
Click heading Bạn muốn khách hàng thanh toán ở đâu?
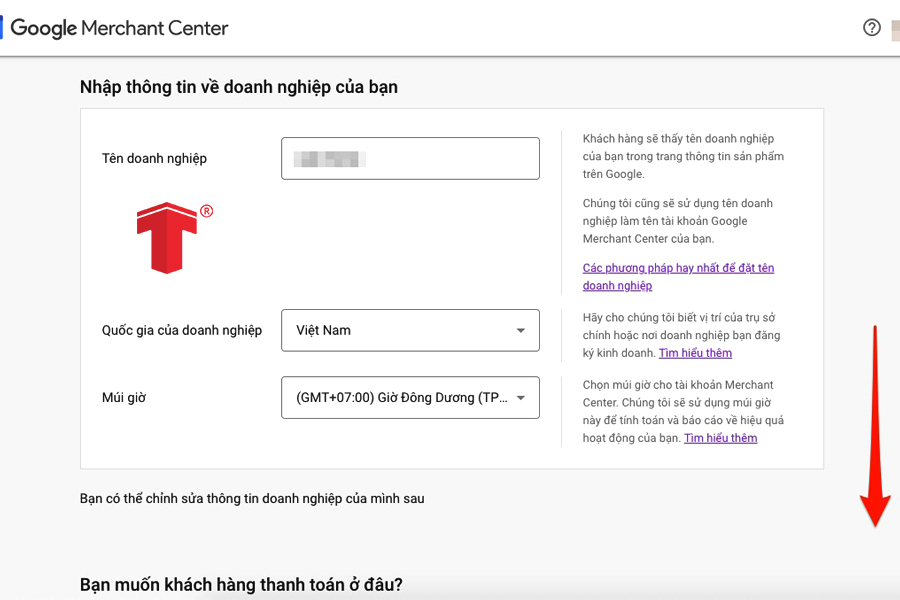tap(241, 584)
